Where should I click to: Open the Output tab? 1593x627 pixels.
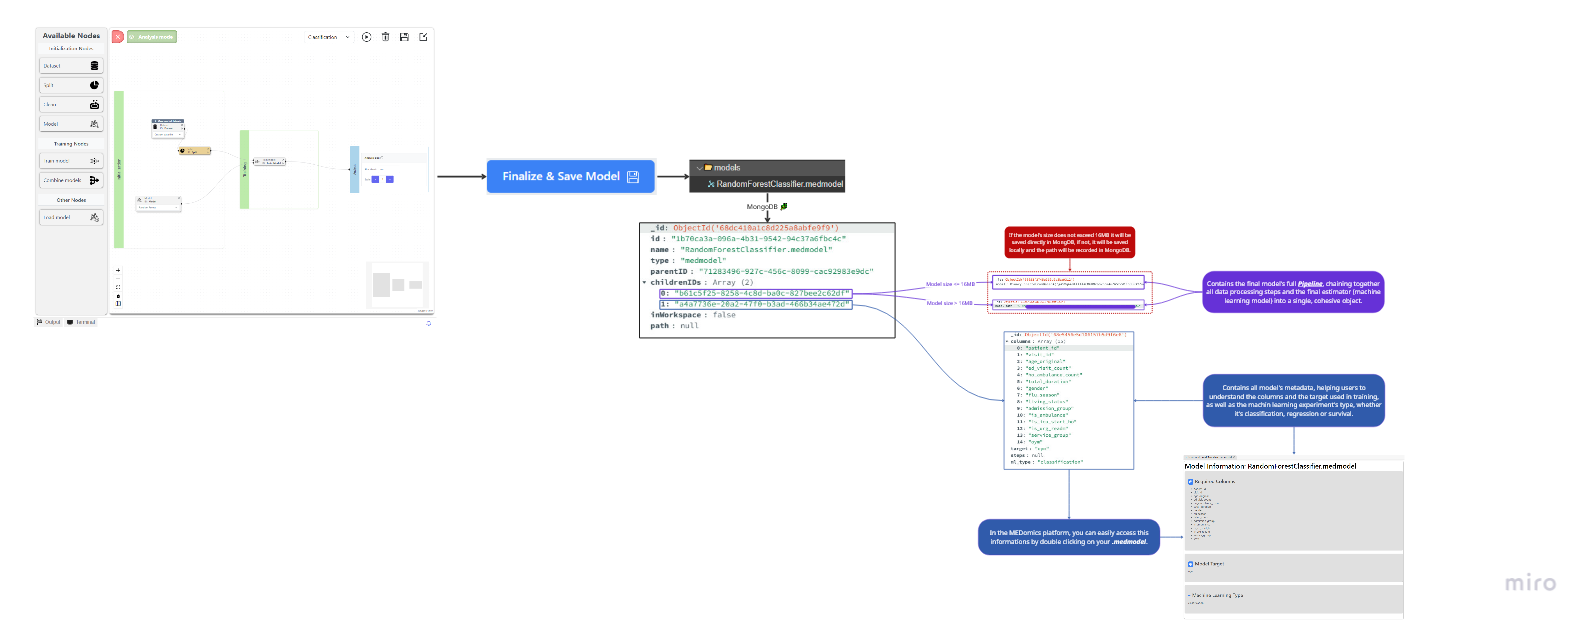coord(50,322)
